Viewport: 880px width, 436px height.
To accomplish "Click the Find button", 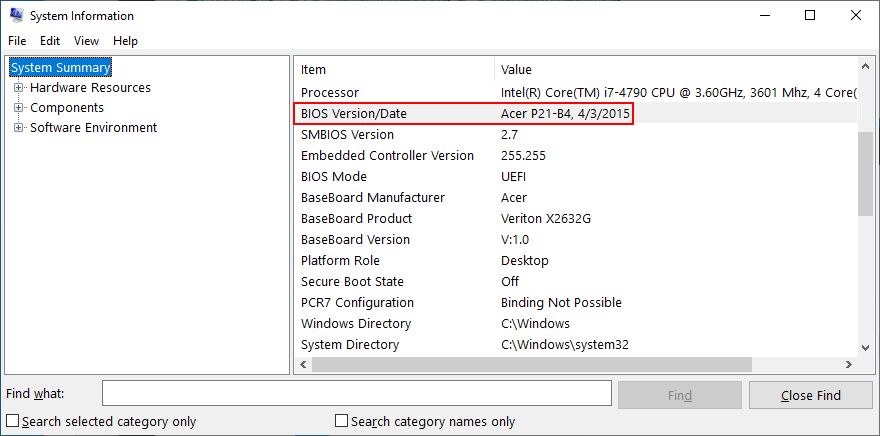I will point(679,395).
